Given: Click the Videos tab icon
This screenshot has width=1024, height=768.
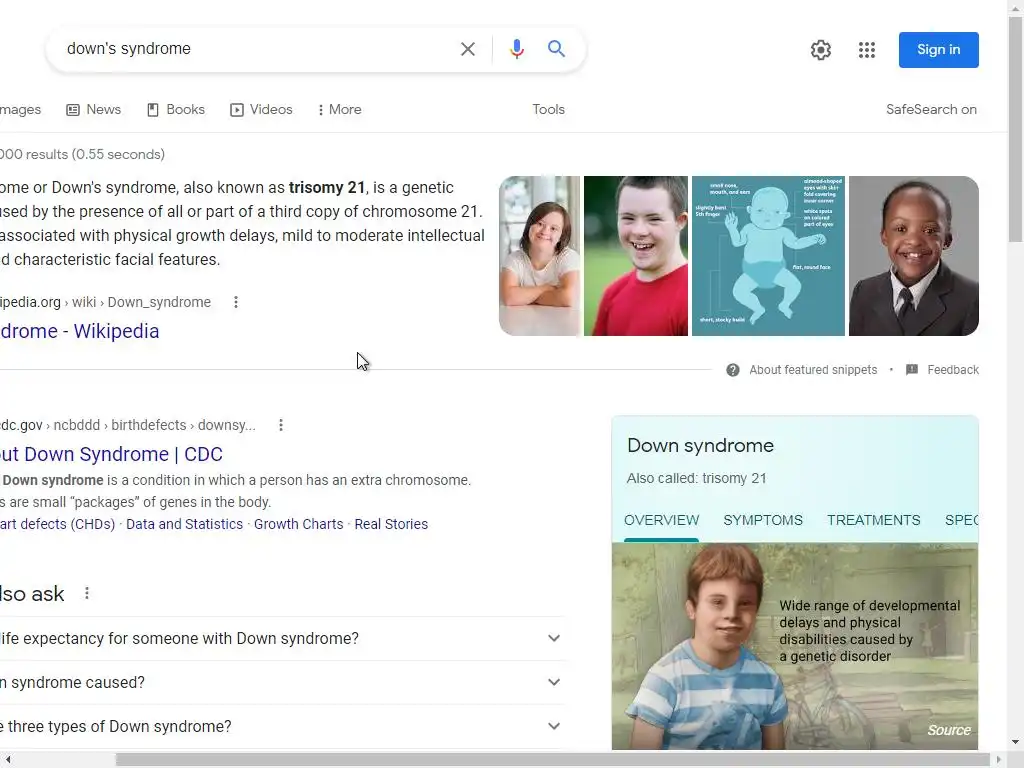Looking at the screenshot, I should tap(236, 110).
